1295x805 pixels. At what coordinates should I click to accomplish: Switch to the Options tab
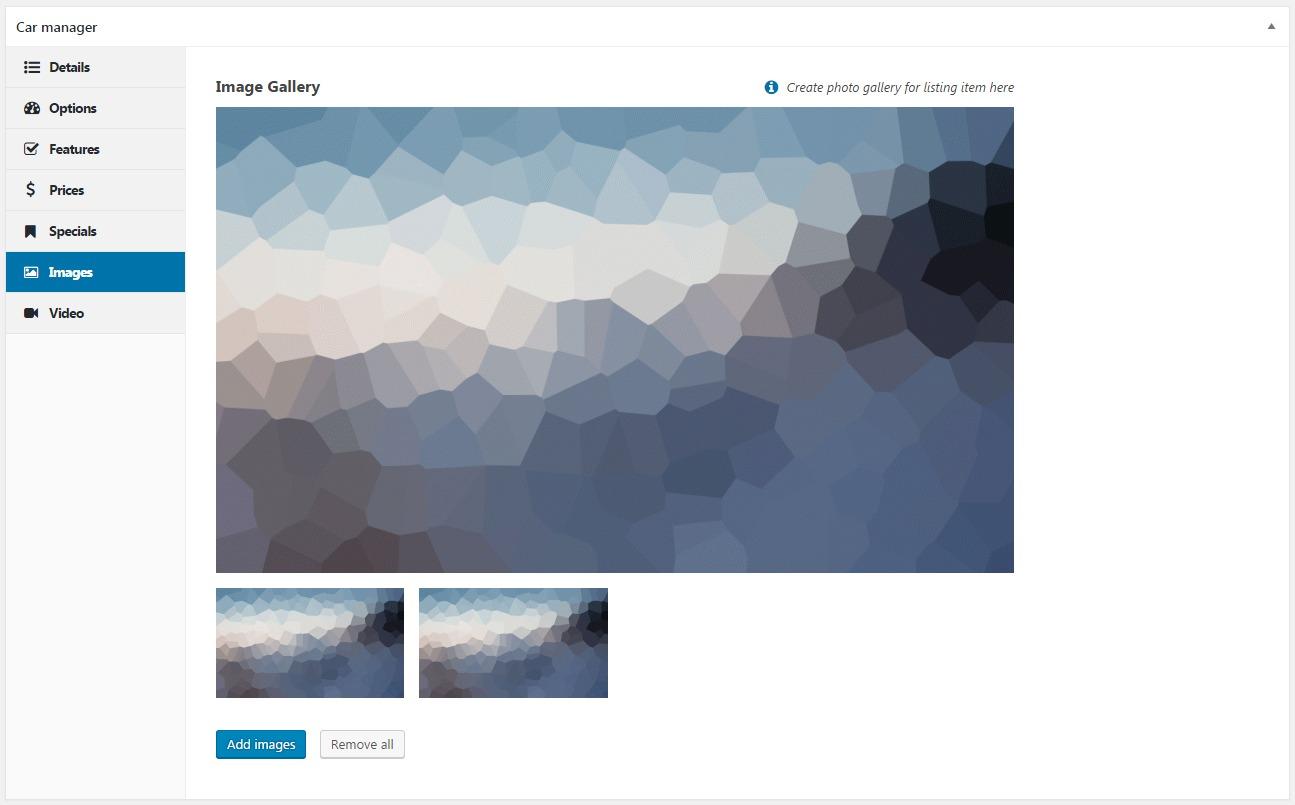95,108
